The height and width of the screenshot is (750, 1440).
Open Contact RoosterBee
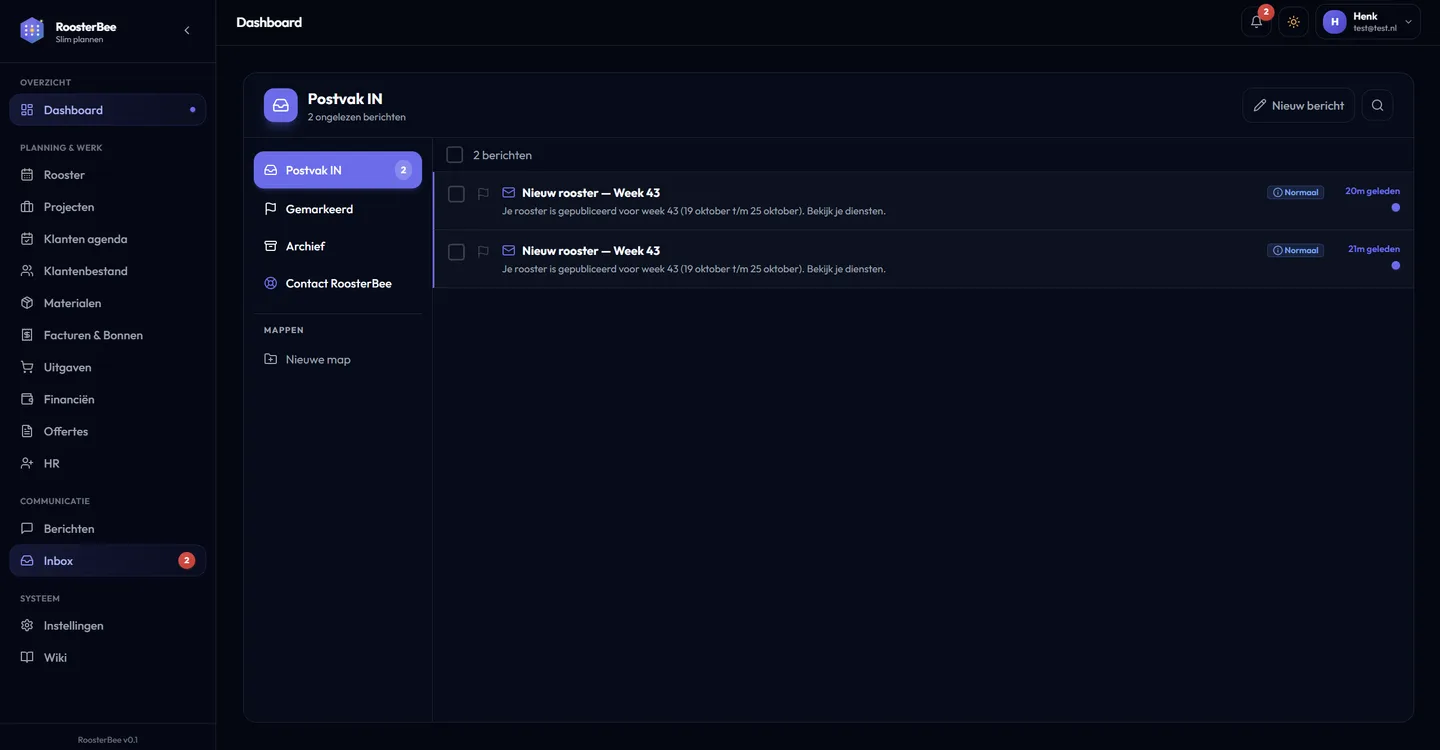click(338, 283)
